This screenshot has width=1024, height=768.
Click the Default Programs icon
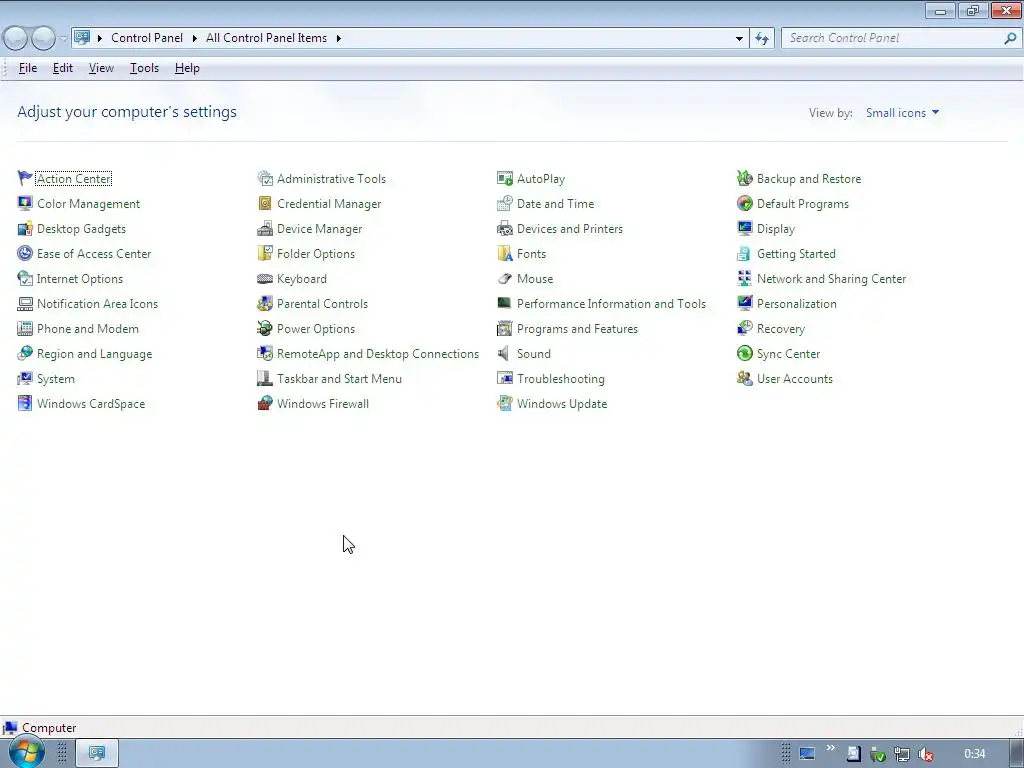pyautogui.click(x=744, y=203)
